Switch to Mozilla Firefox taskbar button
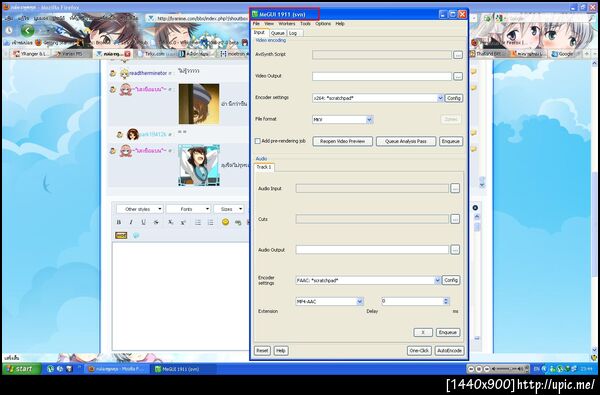Image resolution: width=600 pixels, height=395 pixels. pyautogui.click(x=117, y=369)
